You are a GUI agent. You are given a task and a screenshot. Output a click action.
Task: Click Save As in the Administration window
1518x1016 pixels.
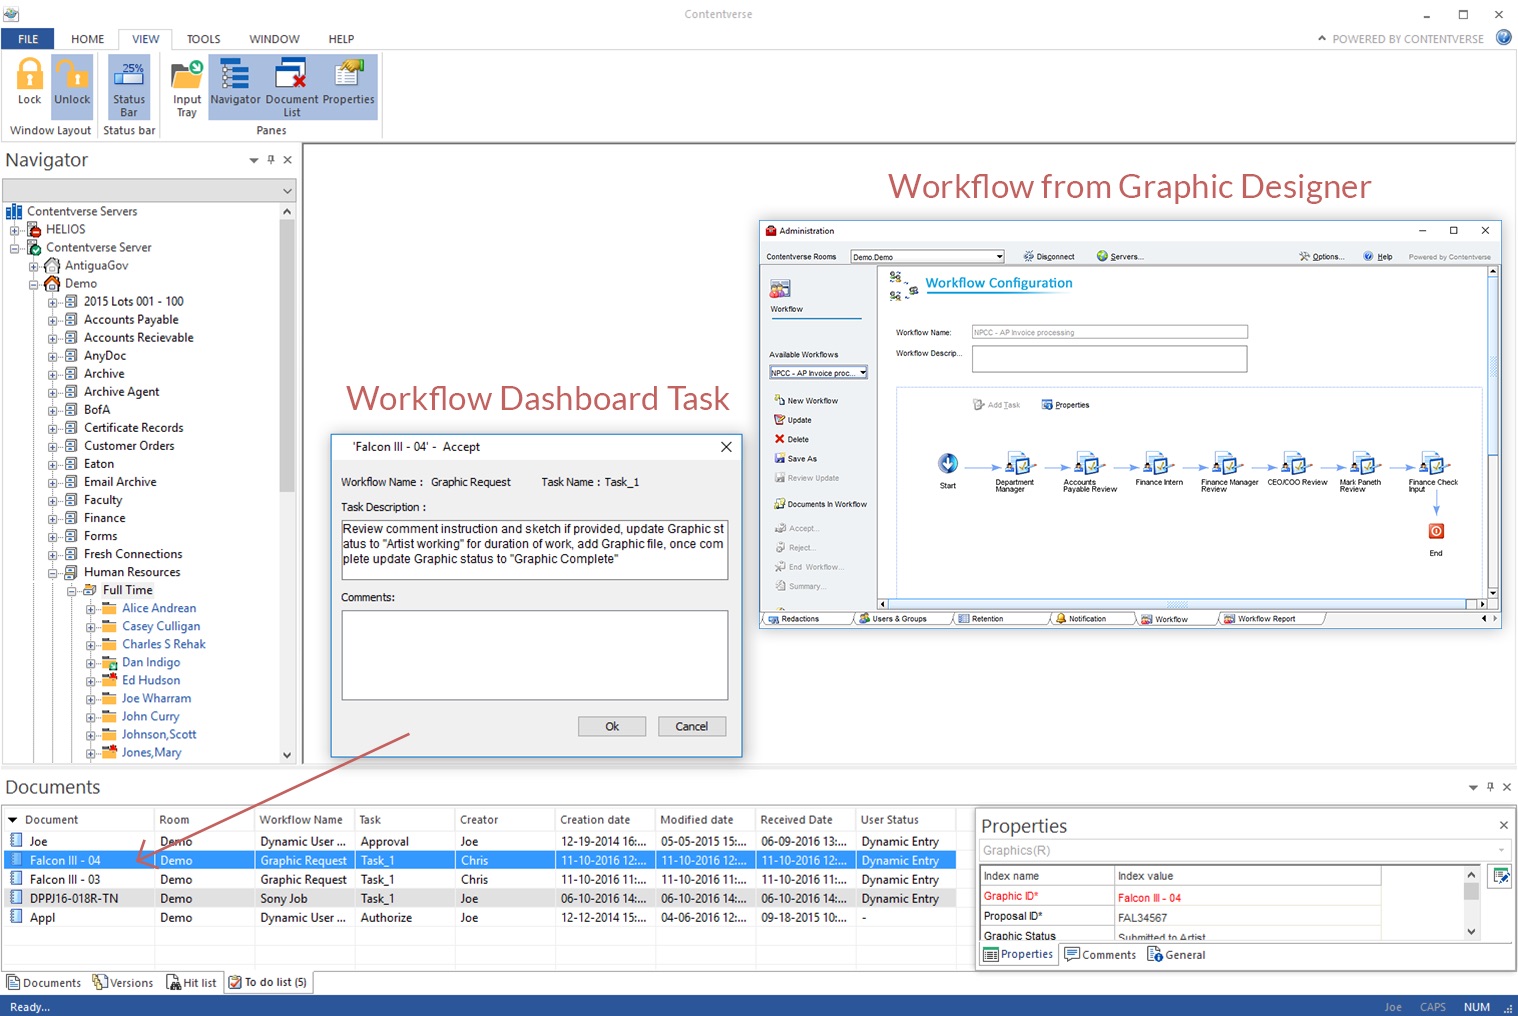coord(795,458)
